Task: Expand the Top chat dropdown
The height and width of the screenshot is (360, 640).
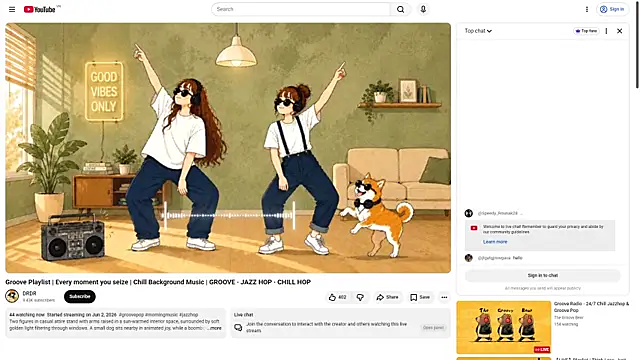Action: pyautogui.click(x=478, y=31)
